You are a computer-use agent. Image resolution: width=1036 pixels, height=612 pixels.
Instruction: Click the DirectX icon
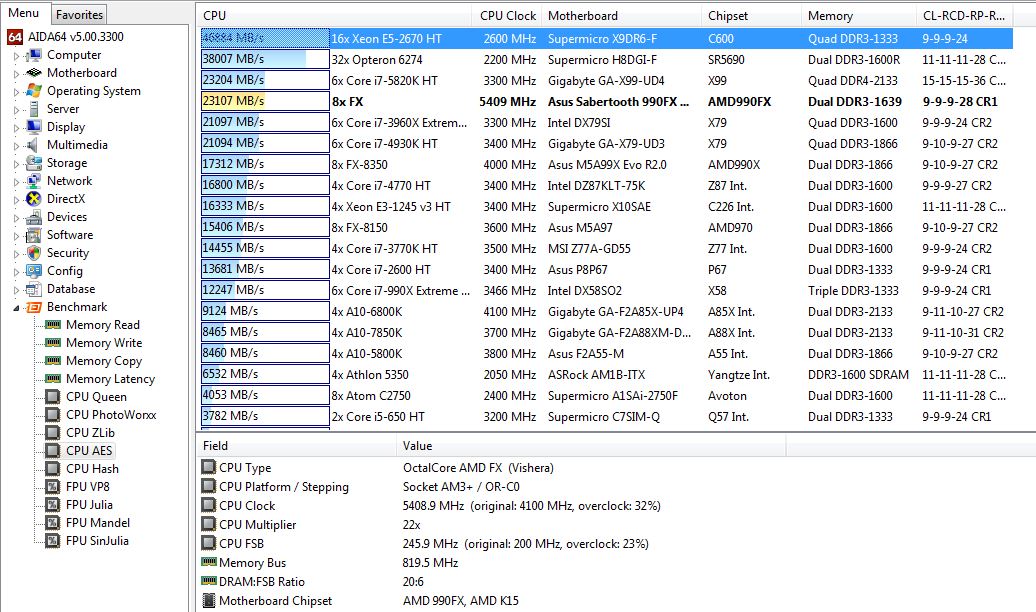pyautogui.click(x=34, y=198)
